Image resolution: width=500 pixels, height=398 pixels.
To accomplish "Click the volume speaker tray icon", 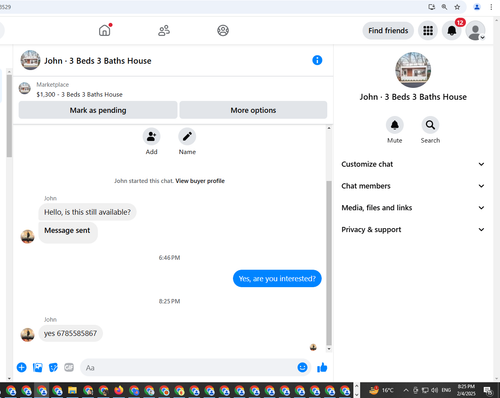I will 434,390.
